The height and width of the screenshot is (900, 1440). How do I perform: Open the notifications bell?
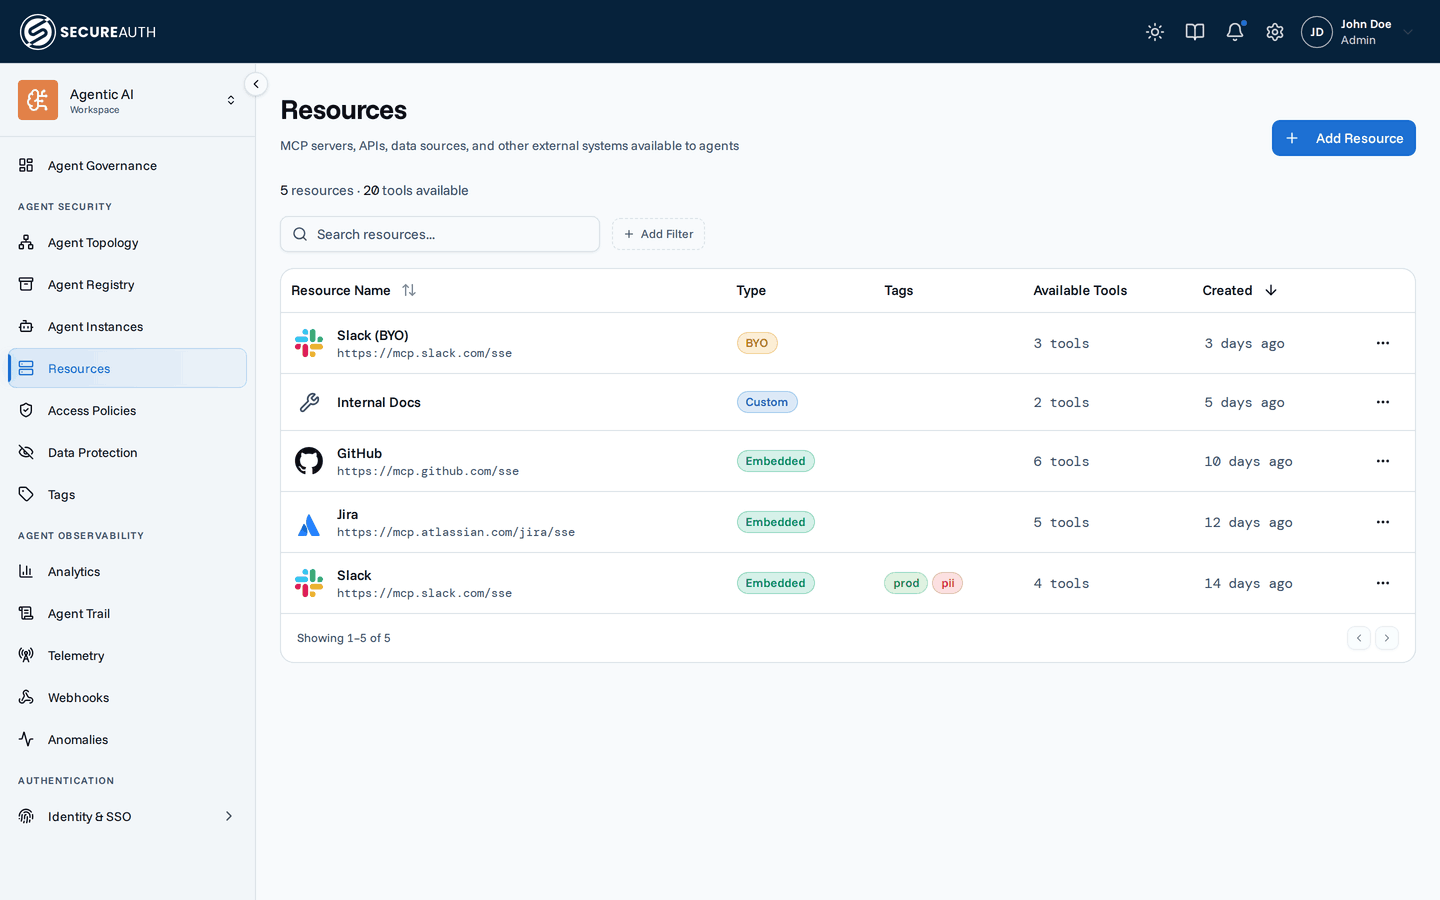[1235, 32]
